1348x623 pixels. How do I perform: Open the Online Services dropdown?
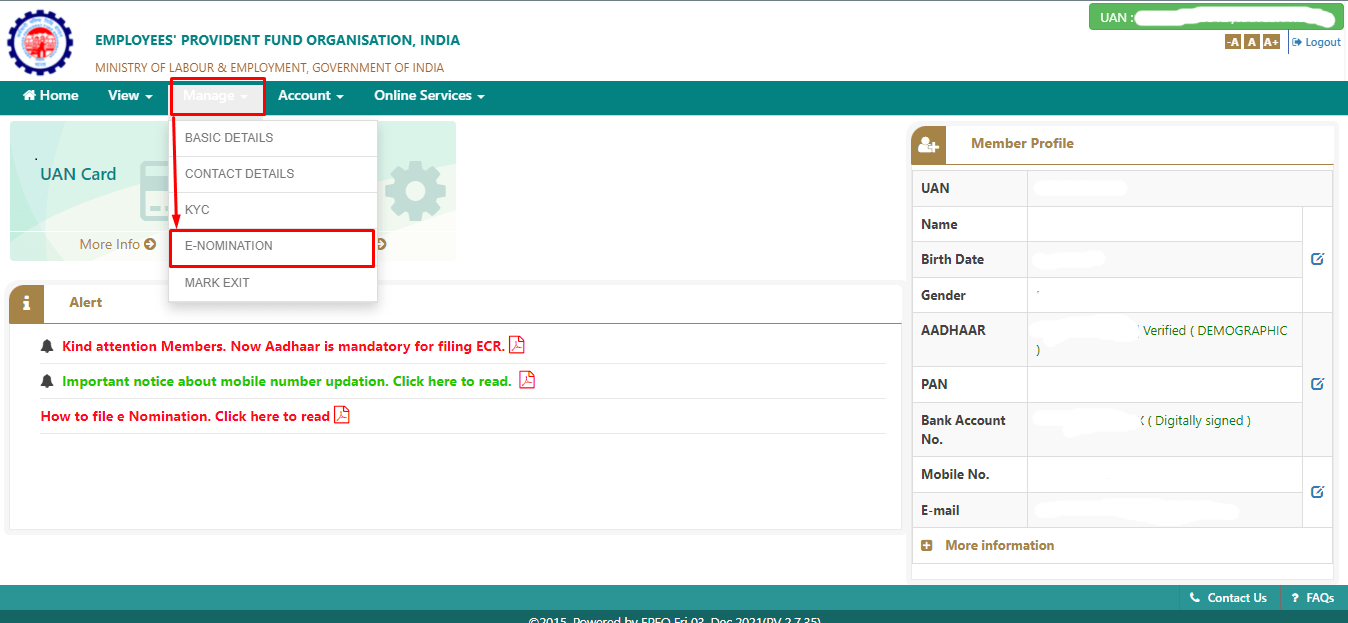click(428, 95)
